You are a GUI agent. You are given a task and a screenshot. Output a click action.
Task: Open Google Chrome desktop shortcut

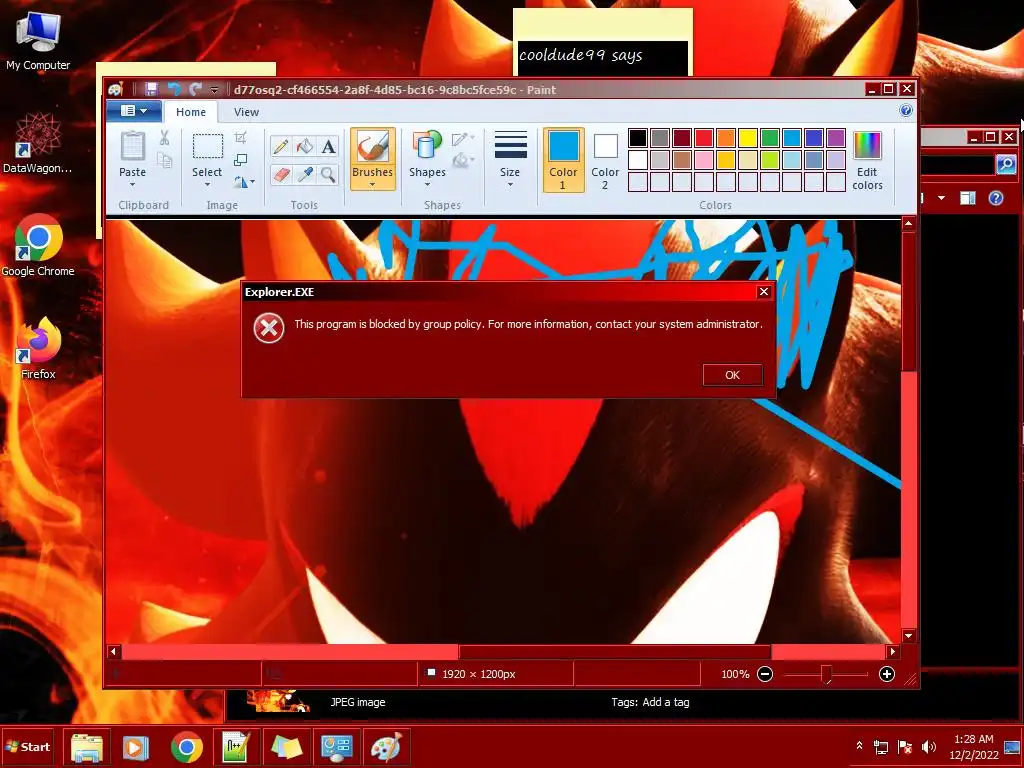click(x=38, y=245)
